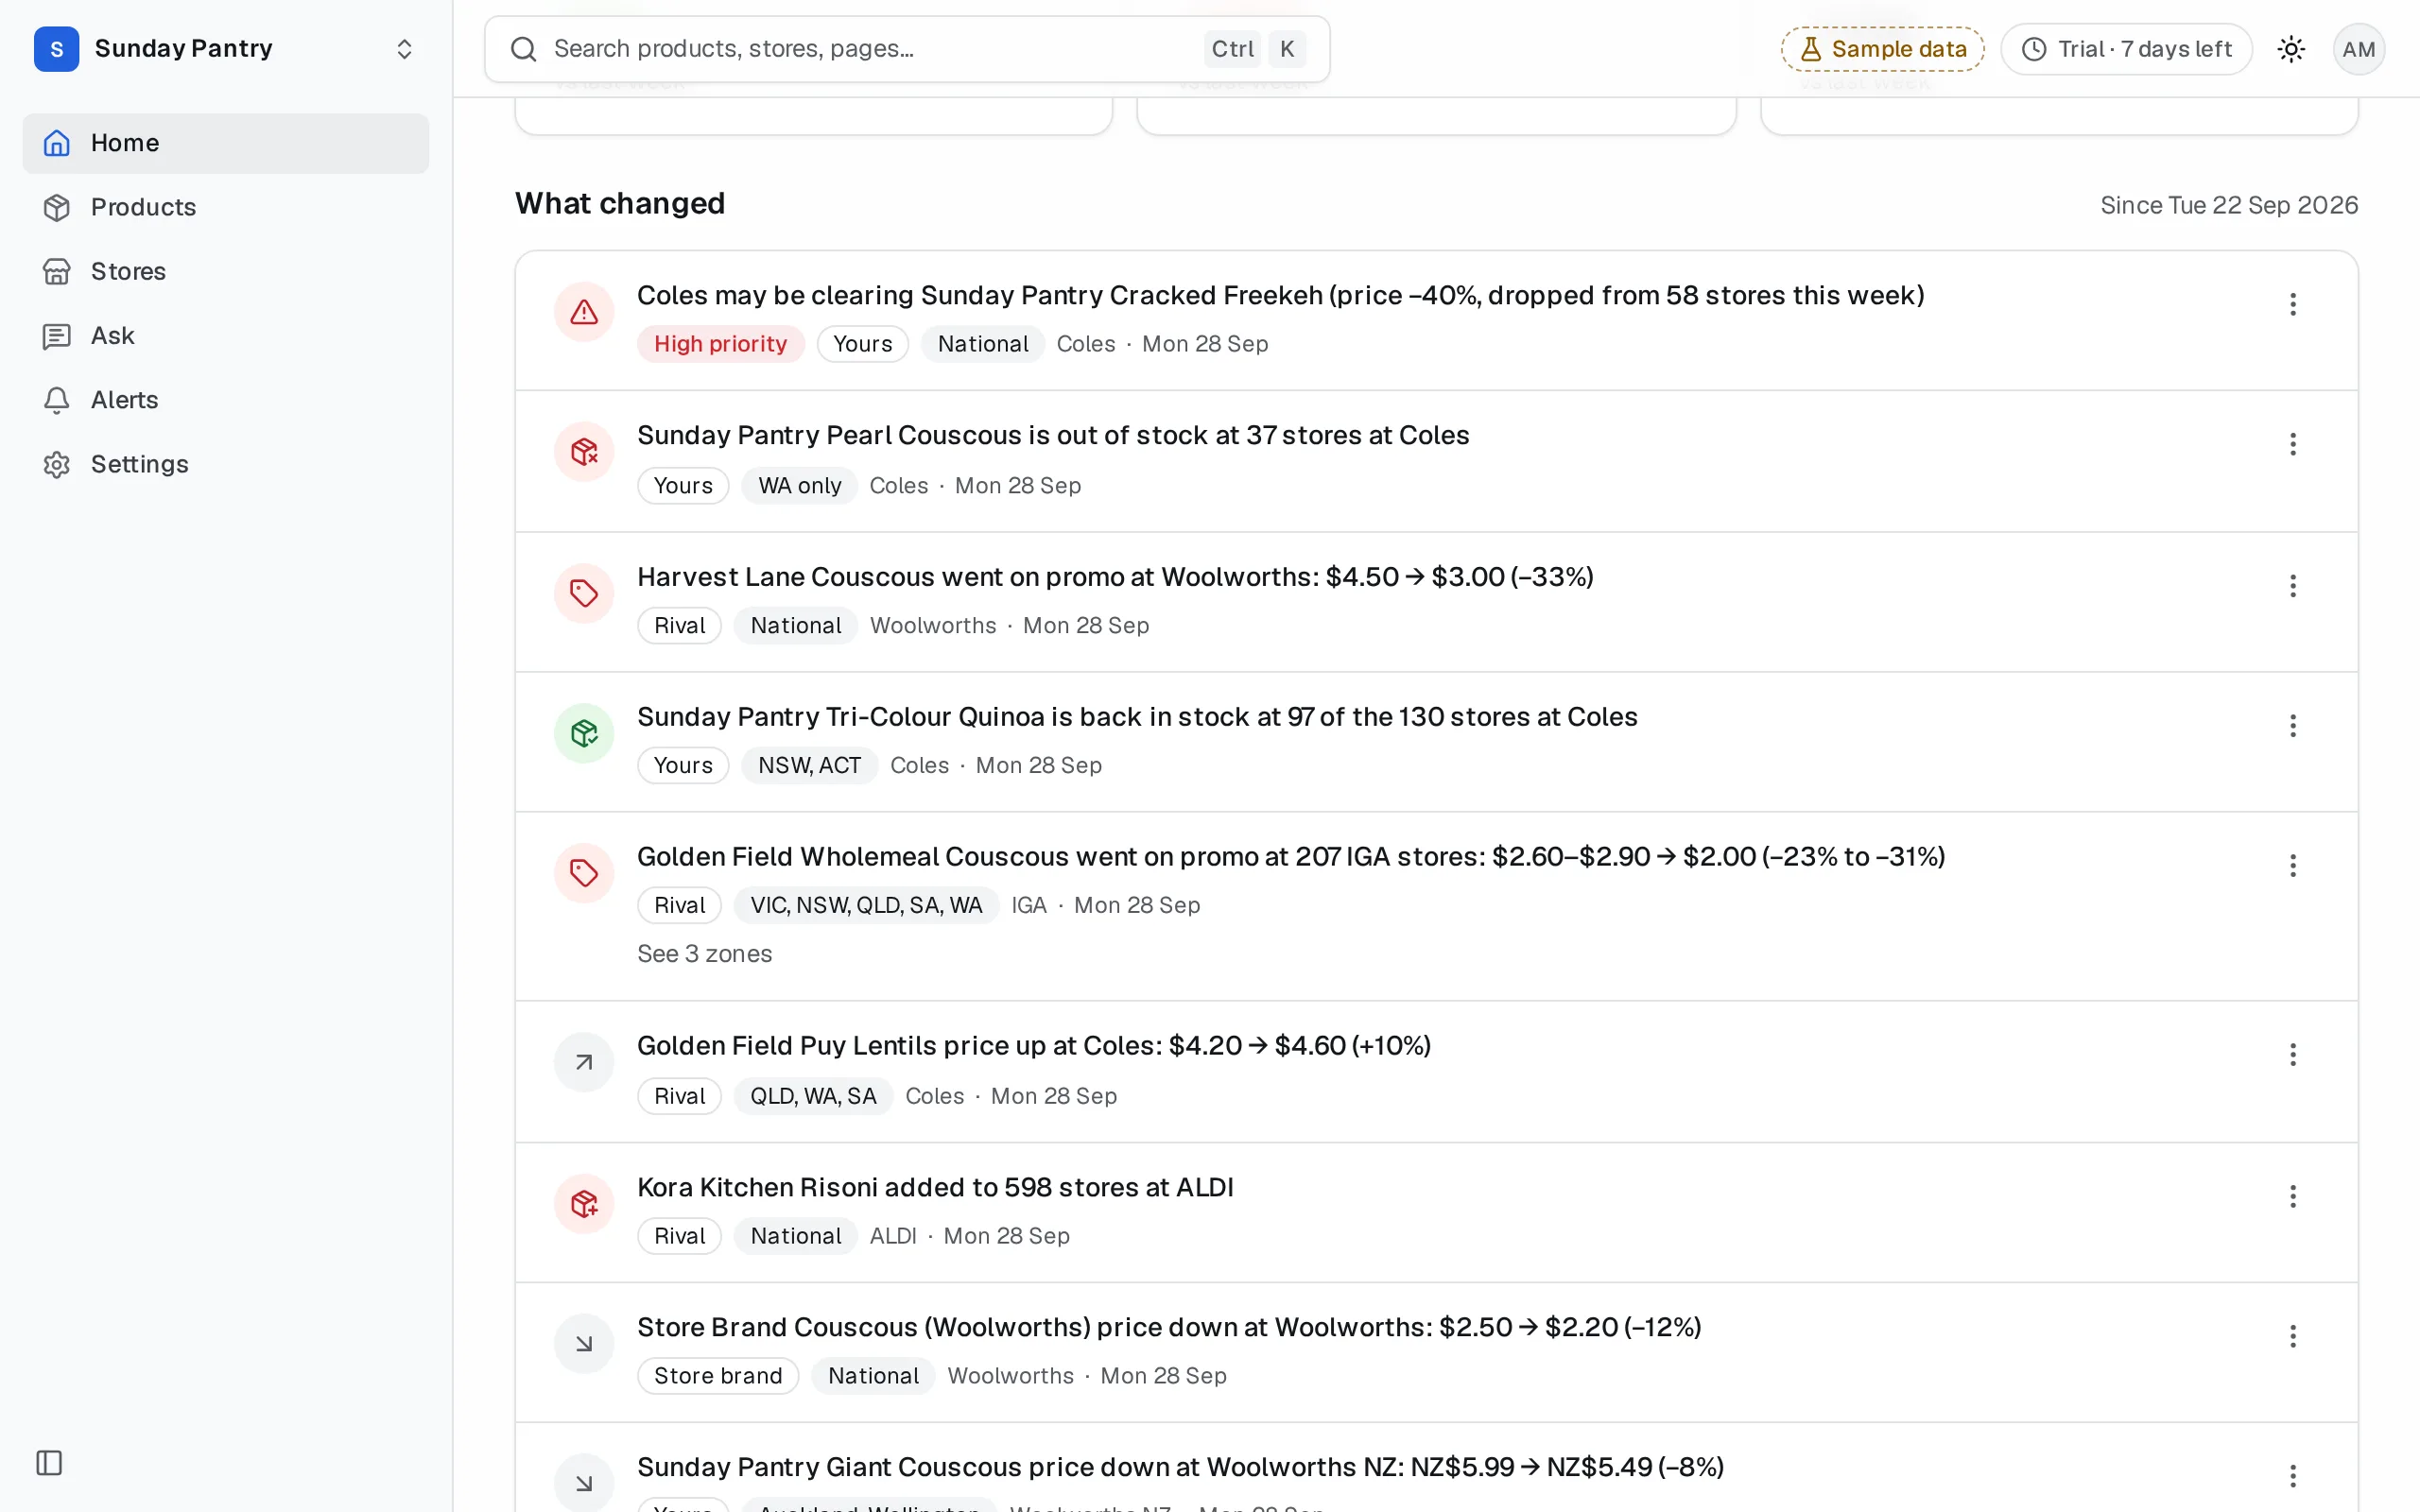This screenshot has width=2420, height=1512.
Task: Click the WA only region tag
Action: 799,486
